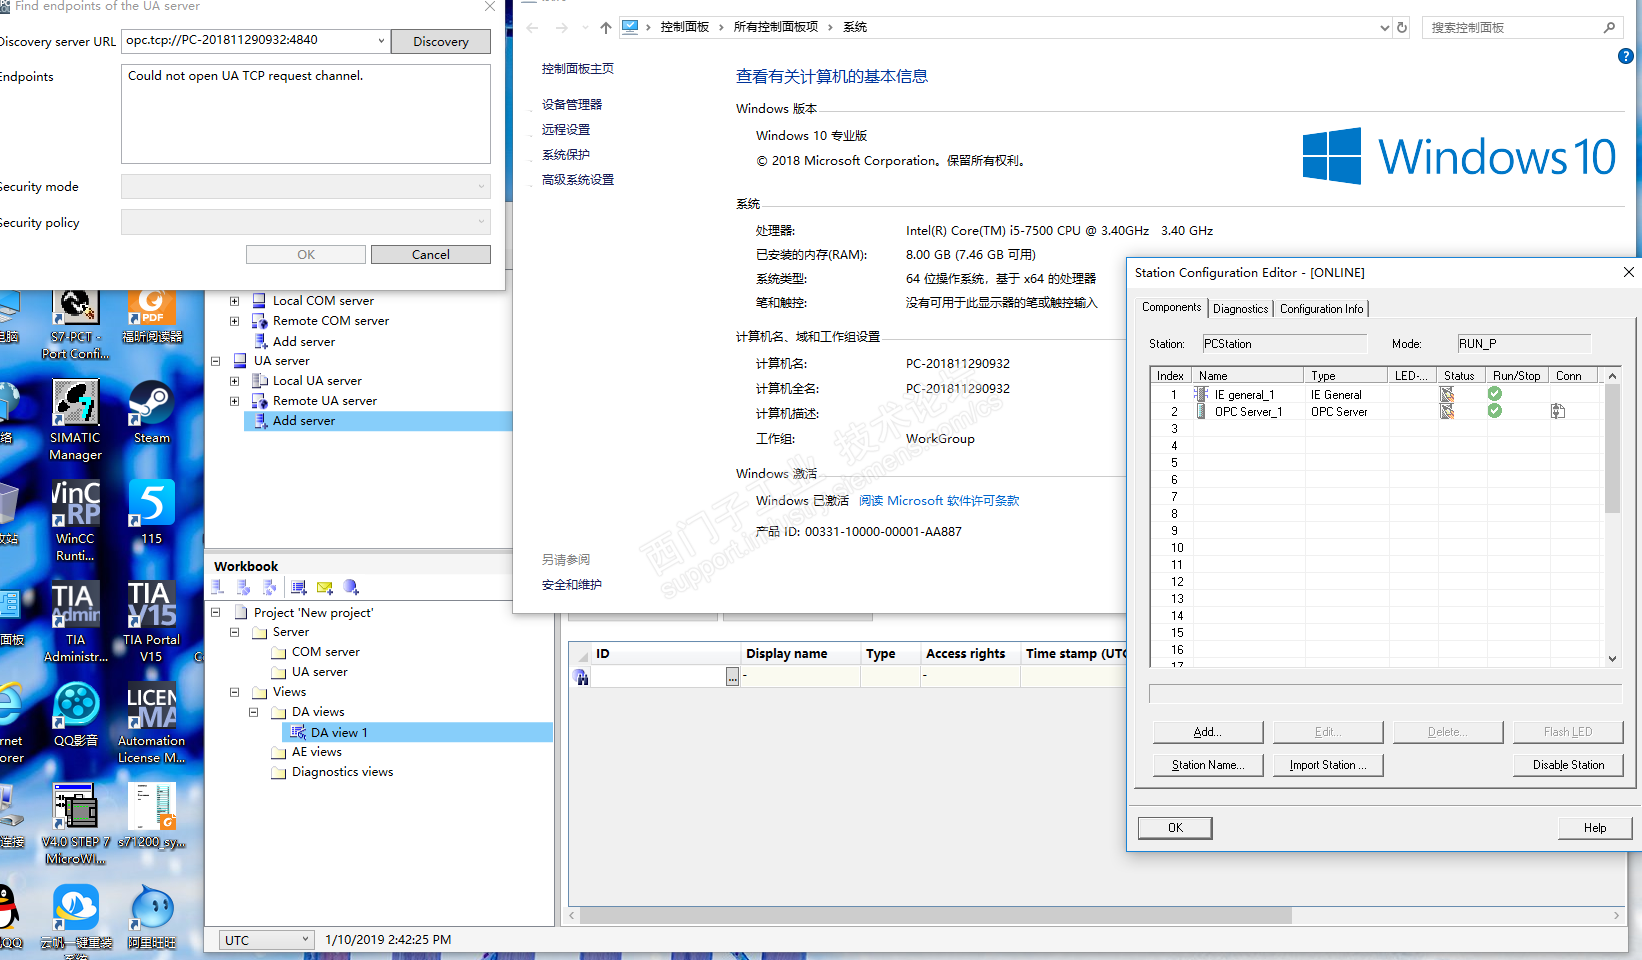This screenshot has width=1642, height=960.
Task: Click the ID cell browse button in DA view
Action: (732, 677)
